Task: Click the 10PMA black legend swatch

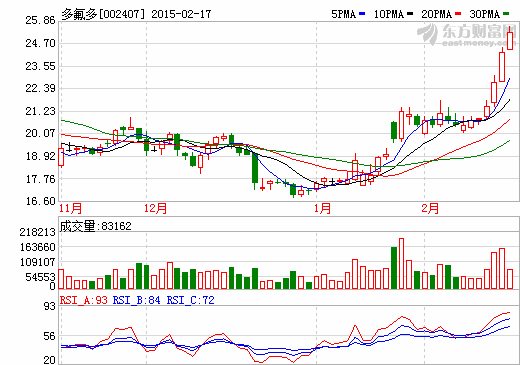Action: pos(410,14)
